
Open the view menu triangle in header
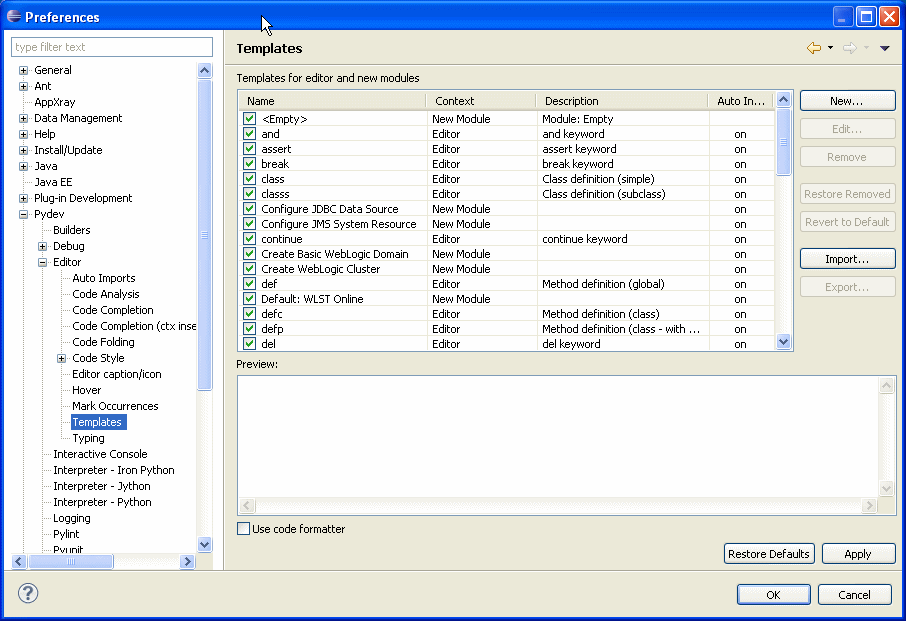[x=884, y=48]
